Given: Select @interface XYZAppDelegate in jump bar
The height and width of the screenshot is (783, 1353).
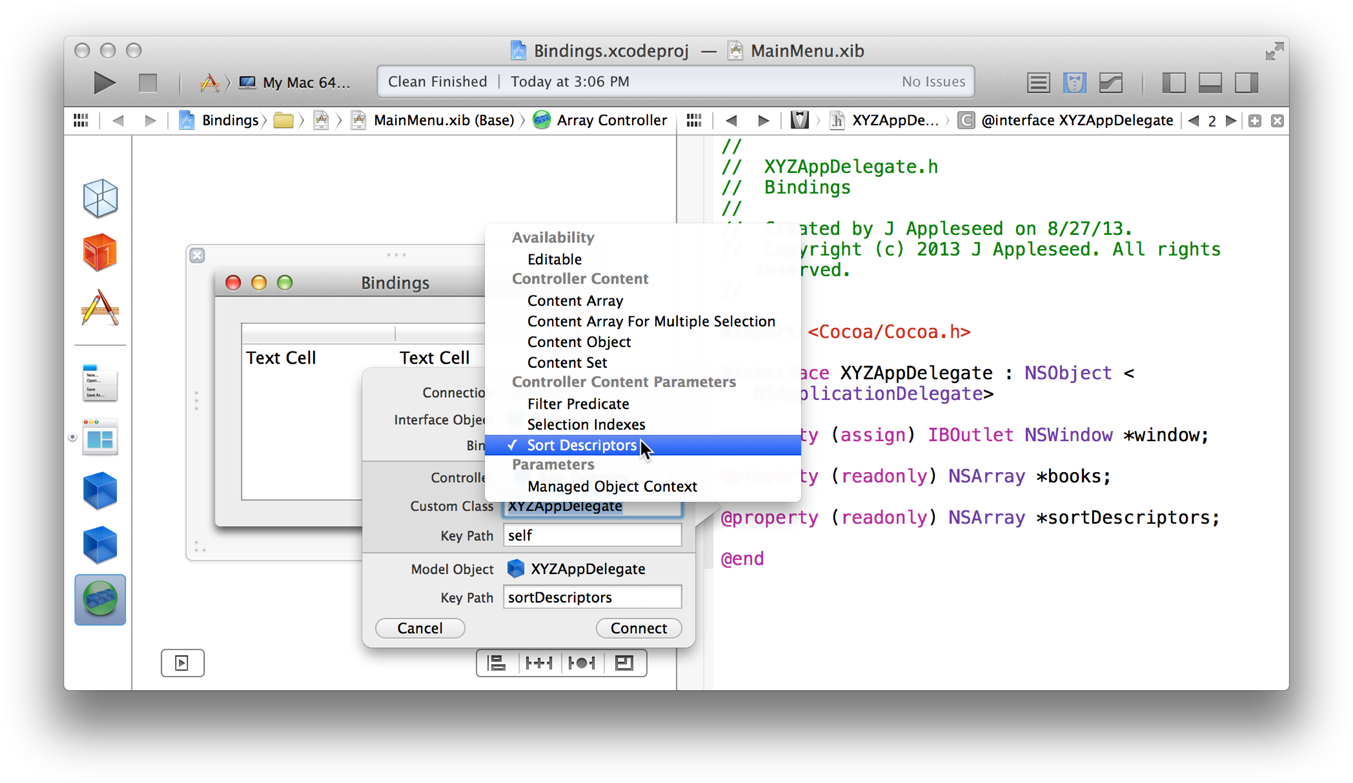Looking at the screenshot, I should point(1066,120).
